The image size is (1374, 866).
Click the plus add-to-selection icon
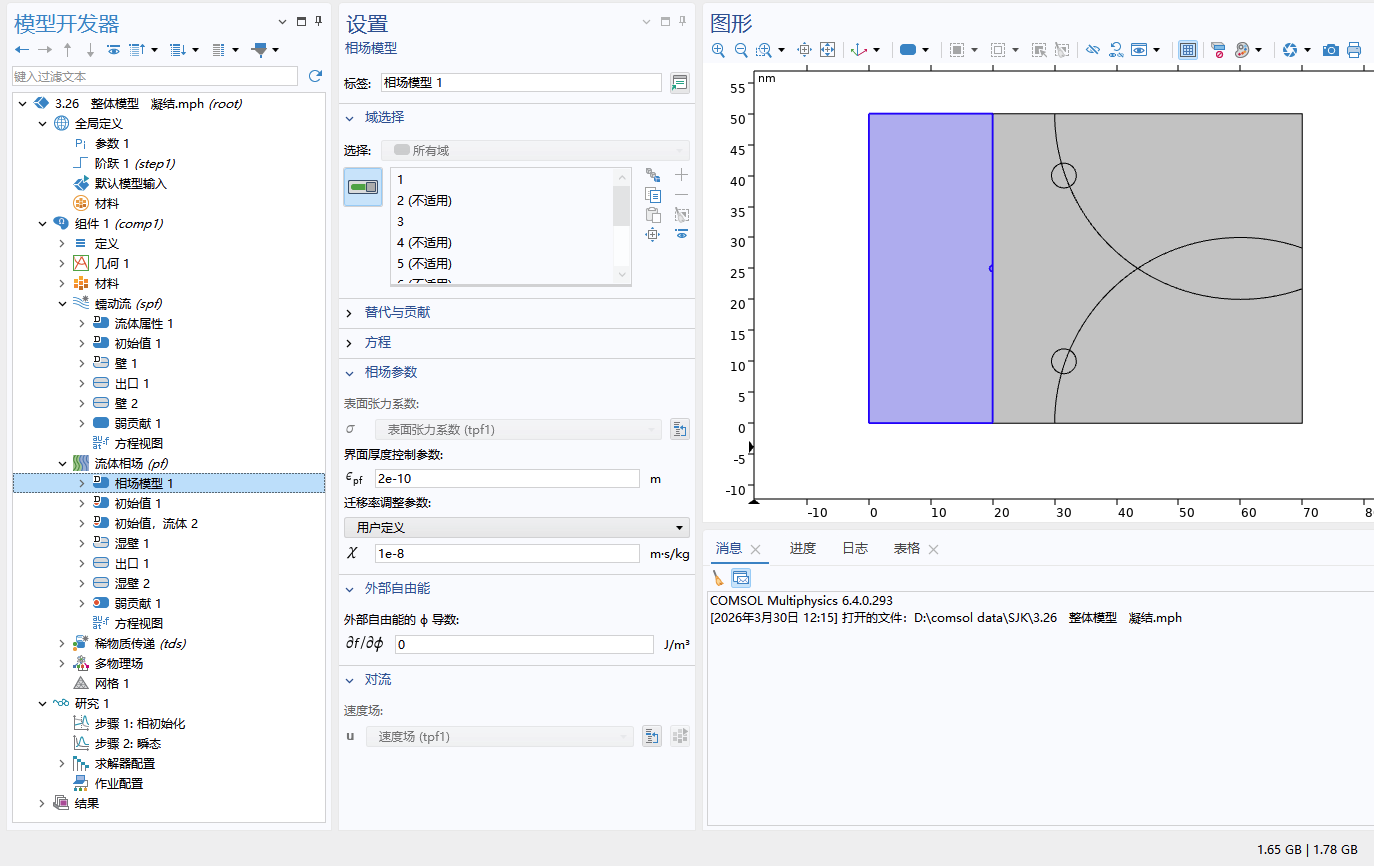click(x=681, y=175)
